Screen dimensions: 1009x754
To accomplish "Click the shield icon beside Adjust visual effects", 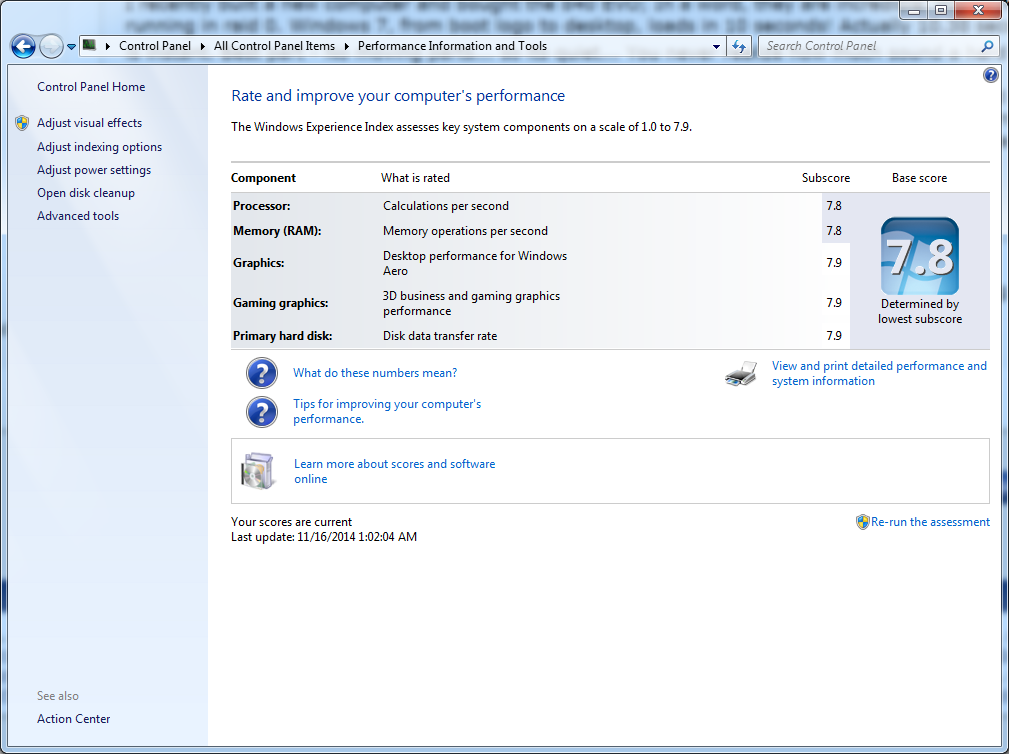I will tap(22, 123).
